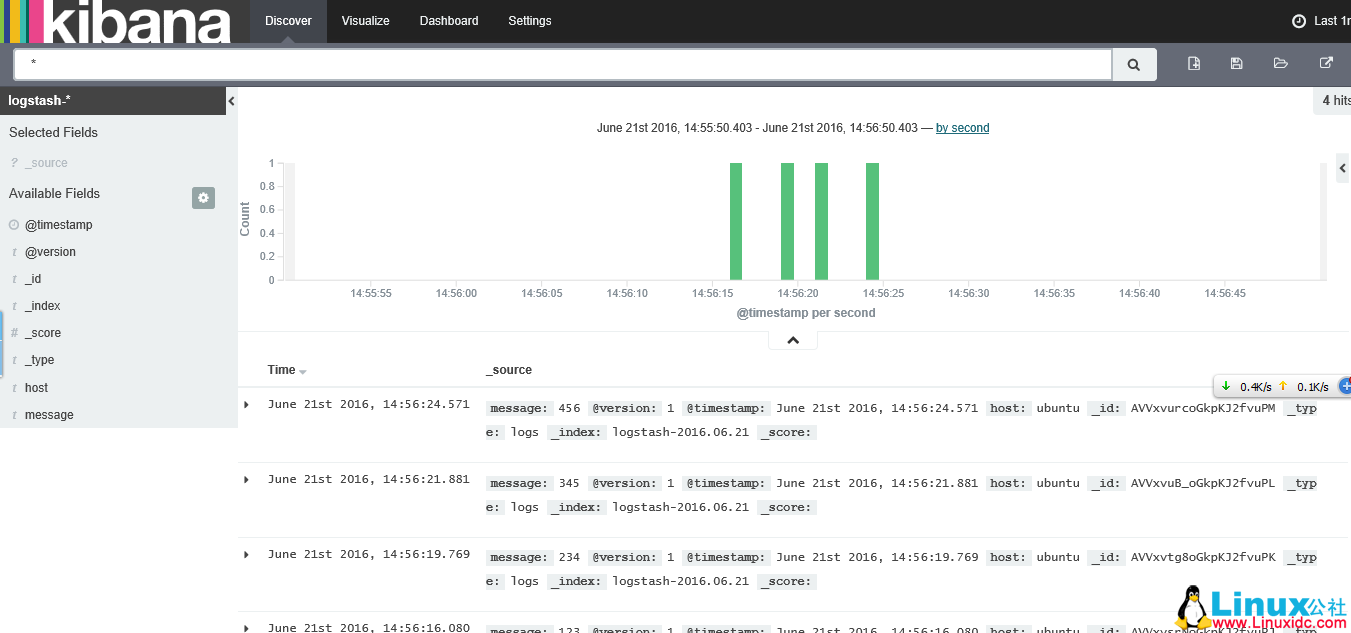This screenshot has width=1351, height=633.
Task: Click the Kibana logo
Action: pos(113,20)
